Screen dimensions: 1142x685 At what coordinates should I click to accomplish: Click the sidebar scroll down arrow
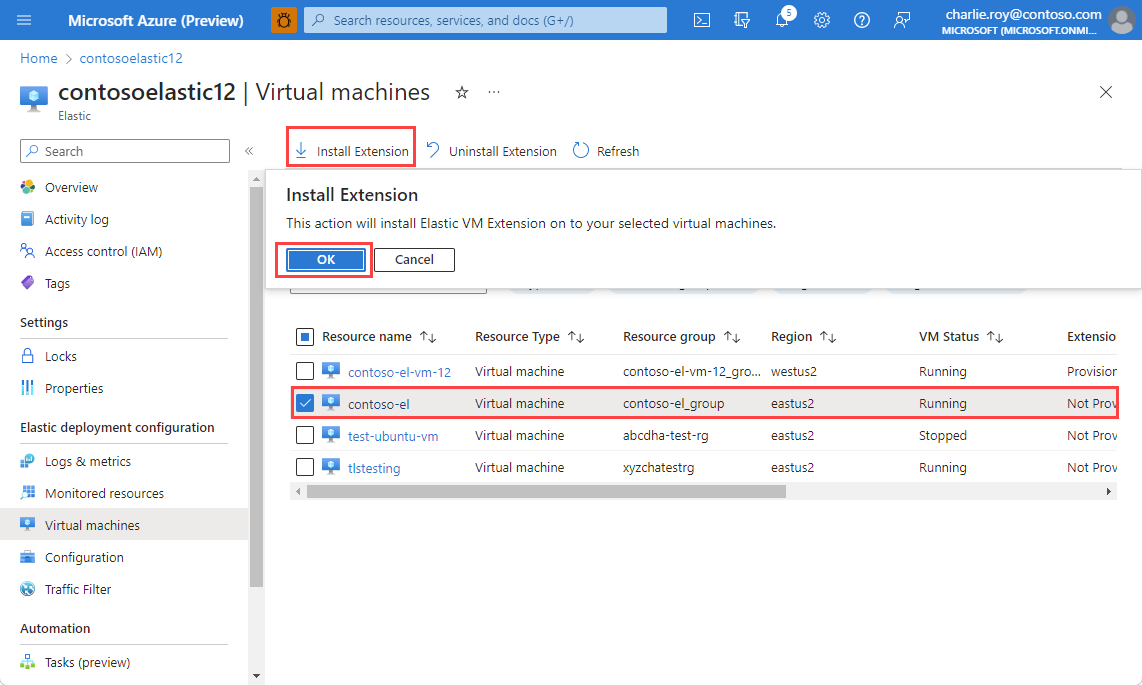(256, 676)
